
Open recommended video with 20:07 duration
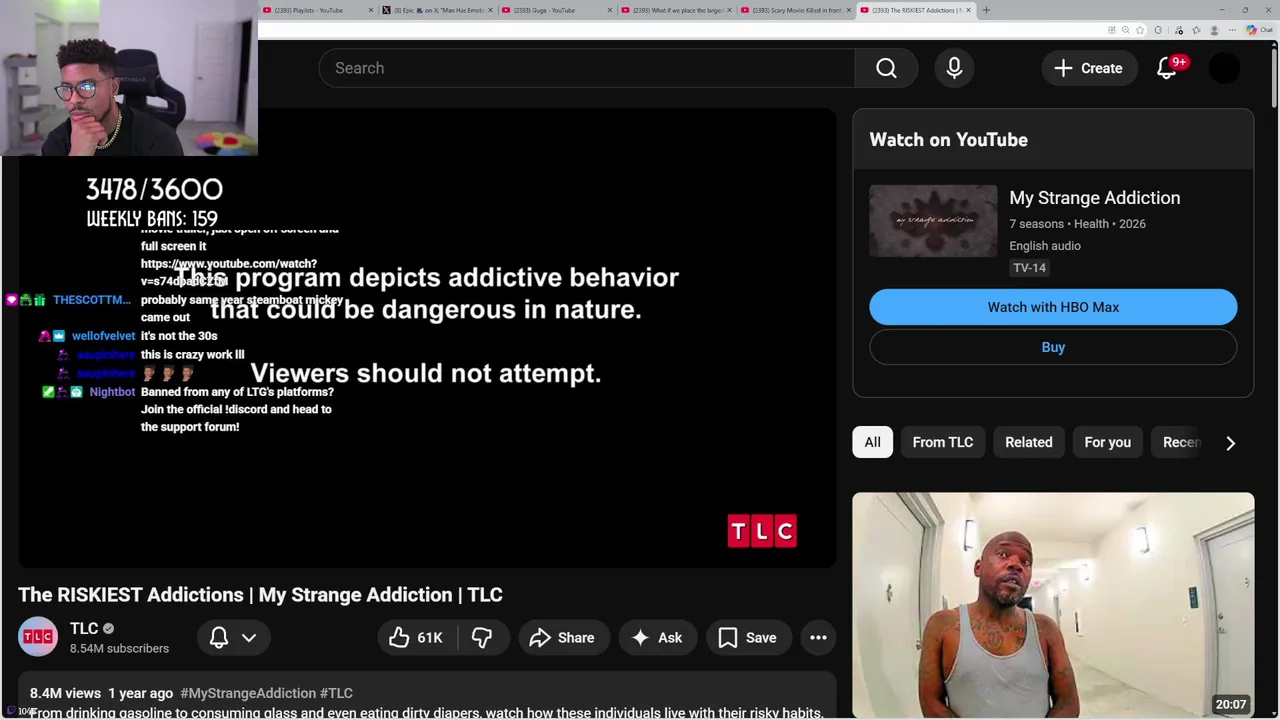[x=1053, y=604]
